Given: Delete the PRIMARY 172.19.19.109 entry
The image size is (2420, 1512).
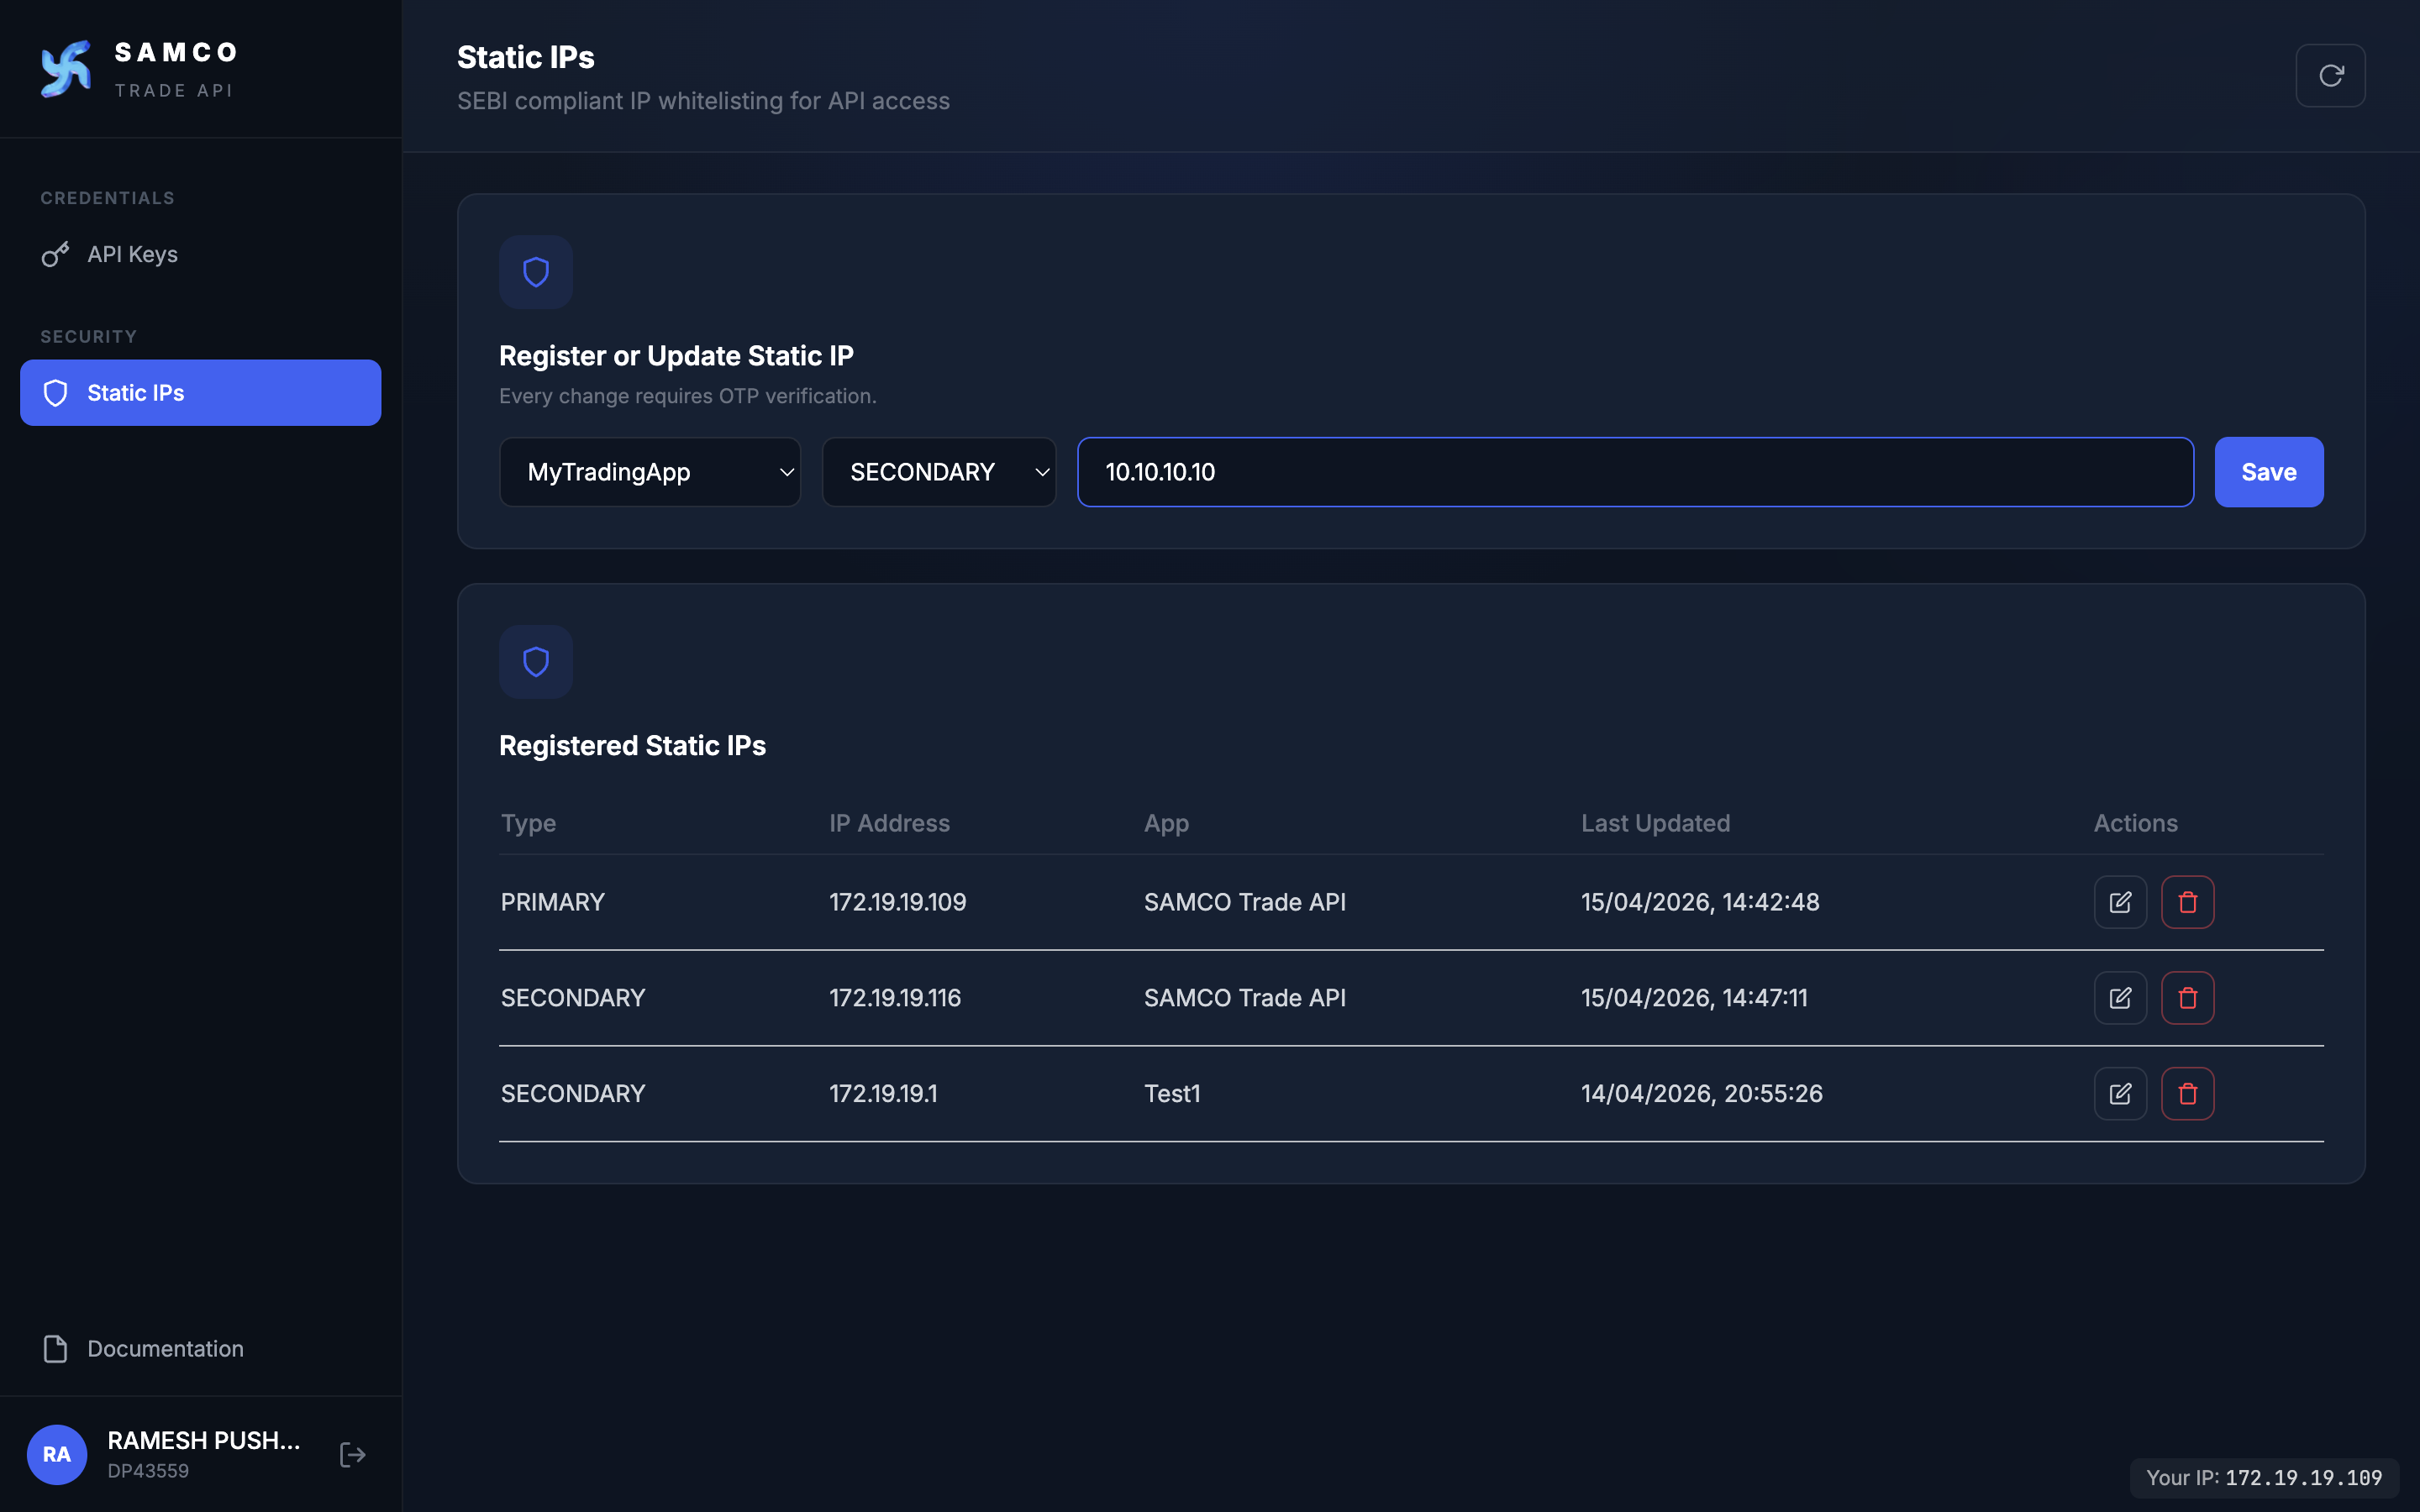Looking at the screenshot, I should pos(2188,902).
